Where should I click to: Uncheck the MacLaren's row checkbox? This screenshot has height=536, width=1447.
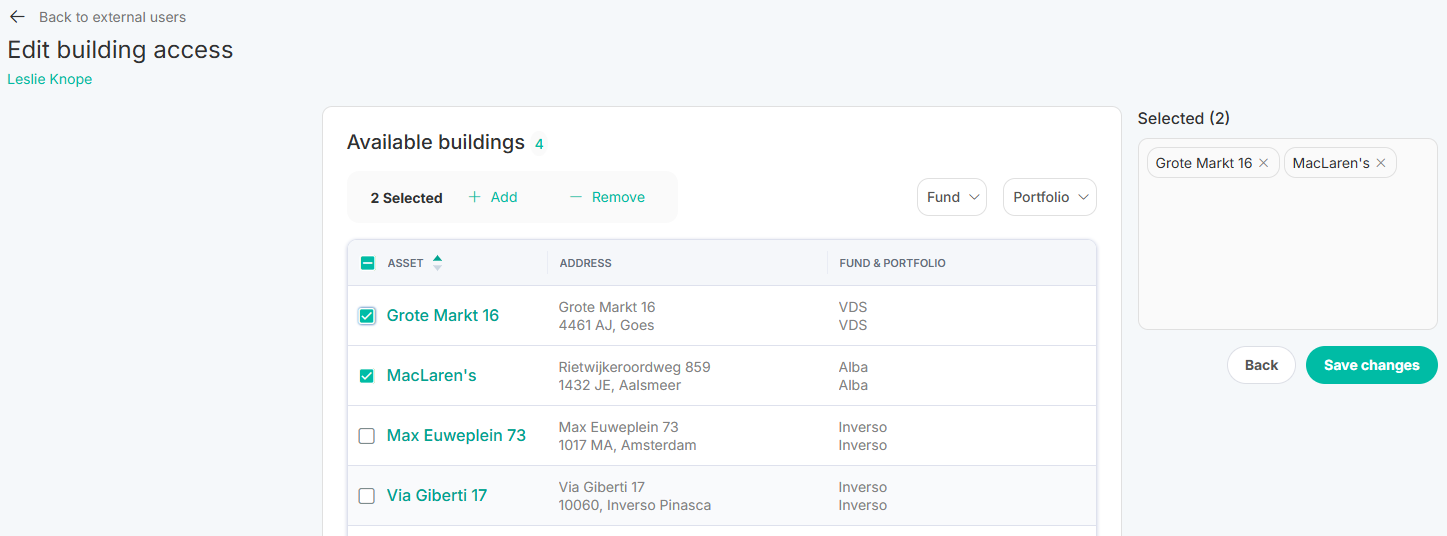tap(367, 376)
